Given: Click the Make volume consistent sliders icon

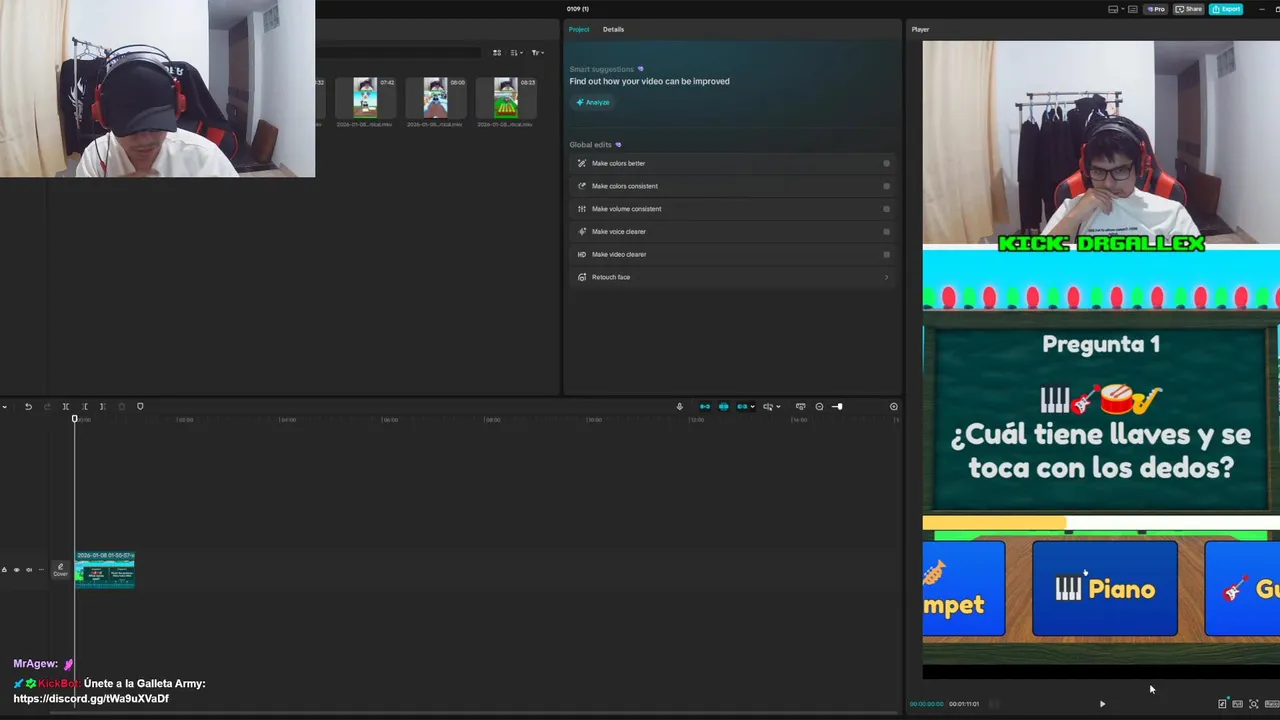Looking at the screenshot, I should click(x=582, y=209).
